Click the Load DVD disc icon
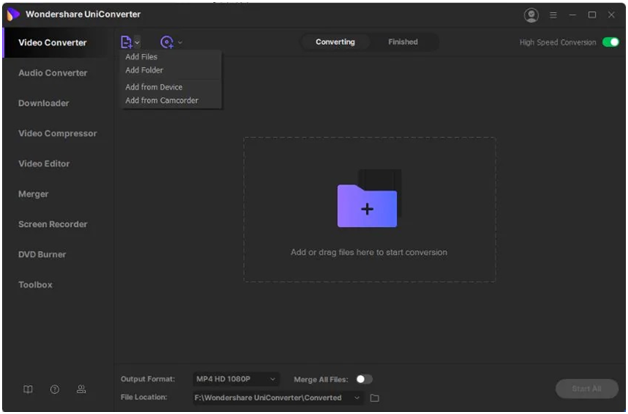Screen dimensions: 628x414 [x=167, y=42]
